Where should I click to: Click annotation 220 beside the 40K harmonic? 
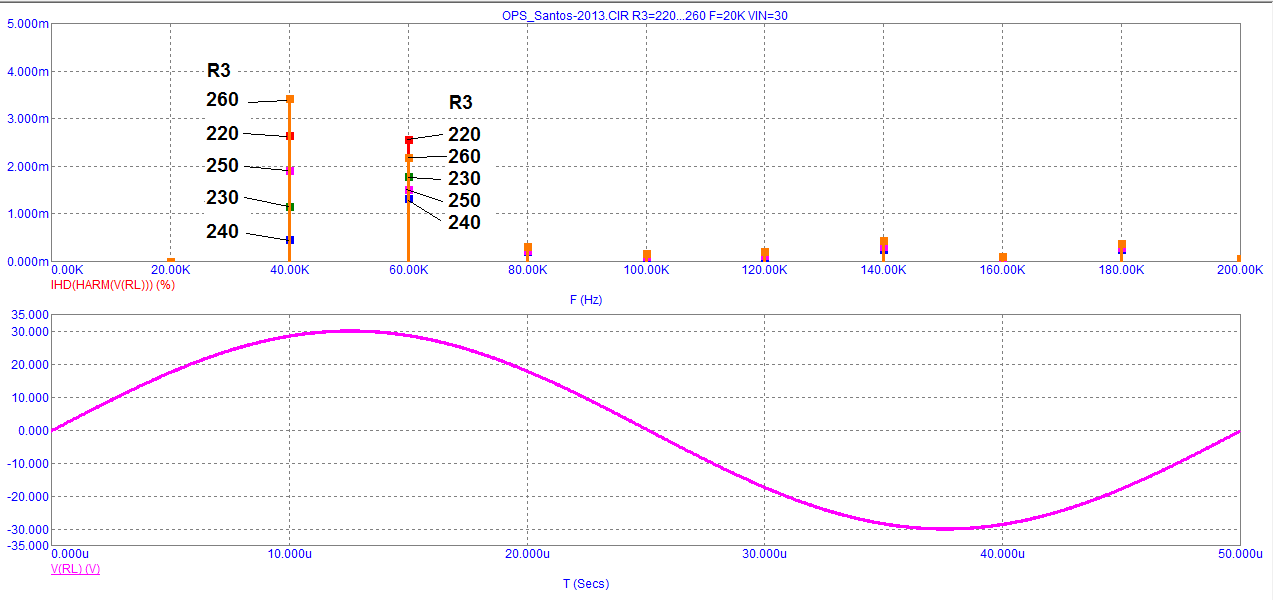pyautogui.click(x=222, y=134)
